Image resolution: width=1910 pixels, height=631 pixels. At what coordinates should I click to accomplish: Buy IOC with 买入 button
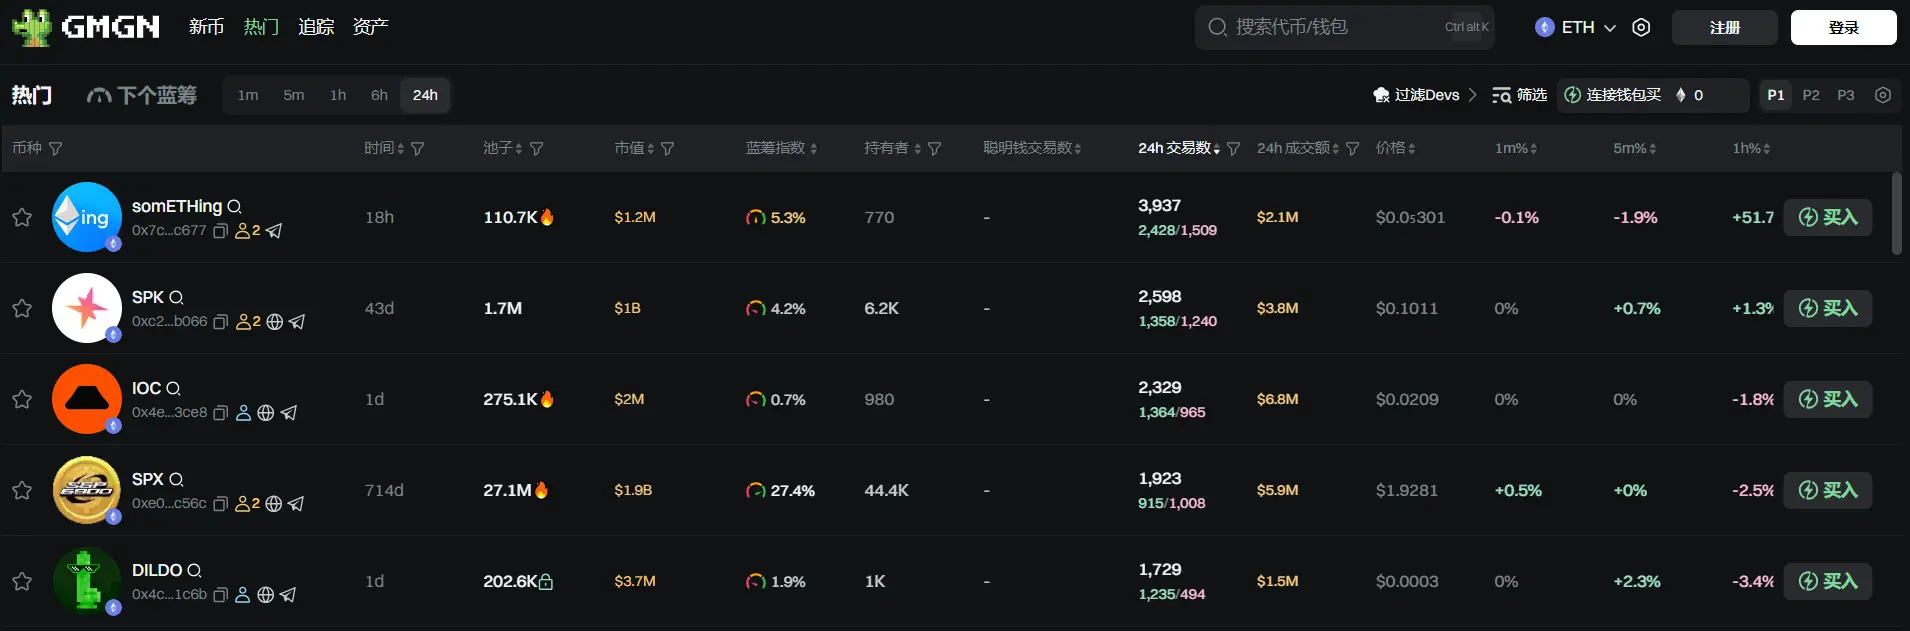[1827, 399]
